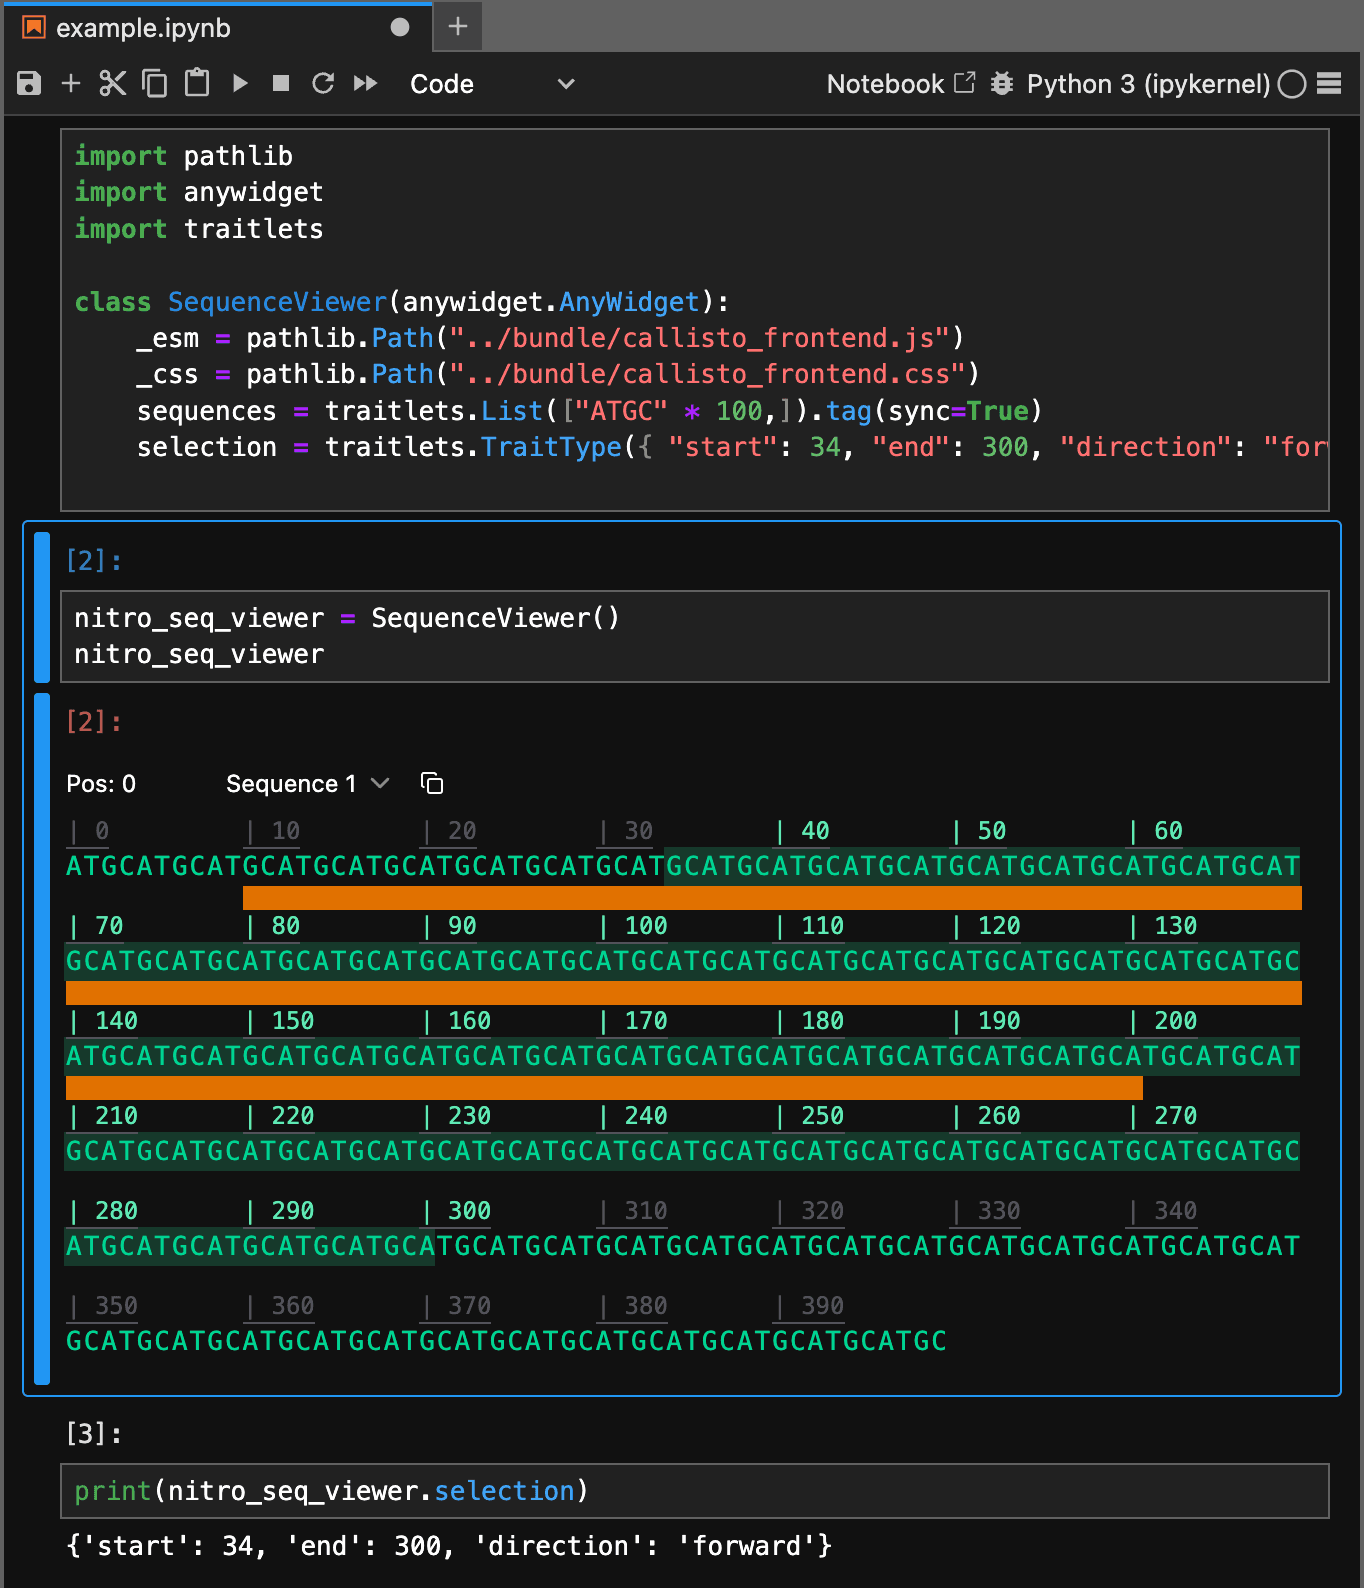
Task: Click the printed selection output text
Action: tap(449, 1546)
